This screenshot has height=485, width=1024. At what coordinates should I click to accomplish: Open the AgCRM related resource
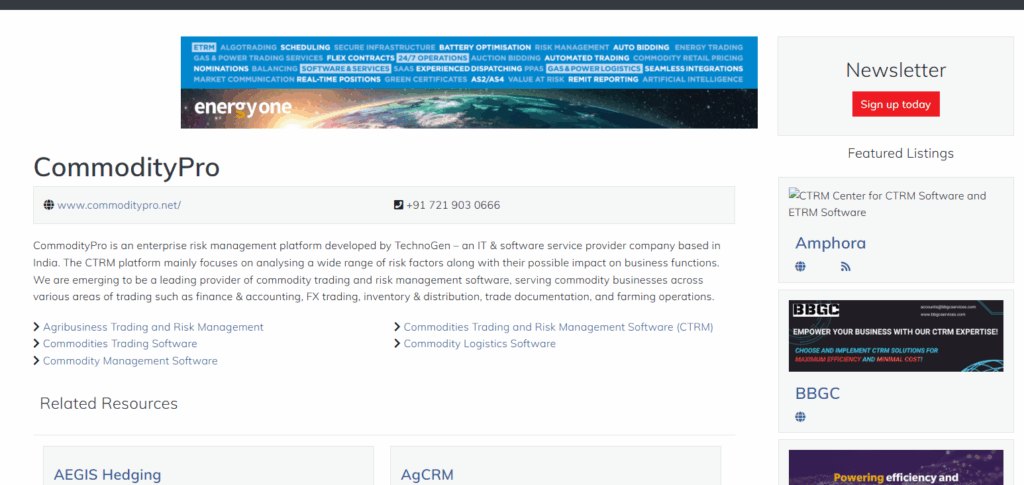pos(427,475)
